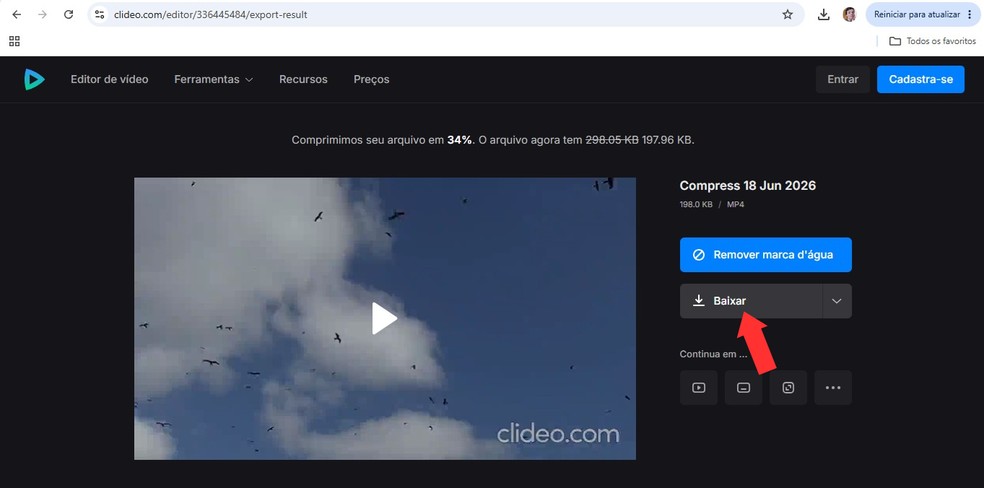The width and height of the screenshot is (984, 488).
Task: Bookmark page with the star icon
Action: click(x=788, y=14)
